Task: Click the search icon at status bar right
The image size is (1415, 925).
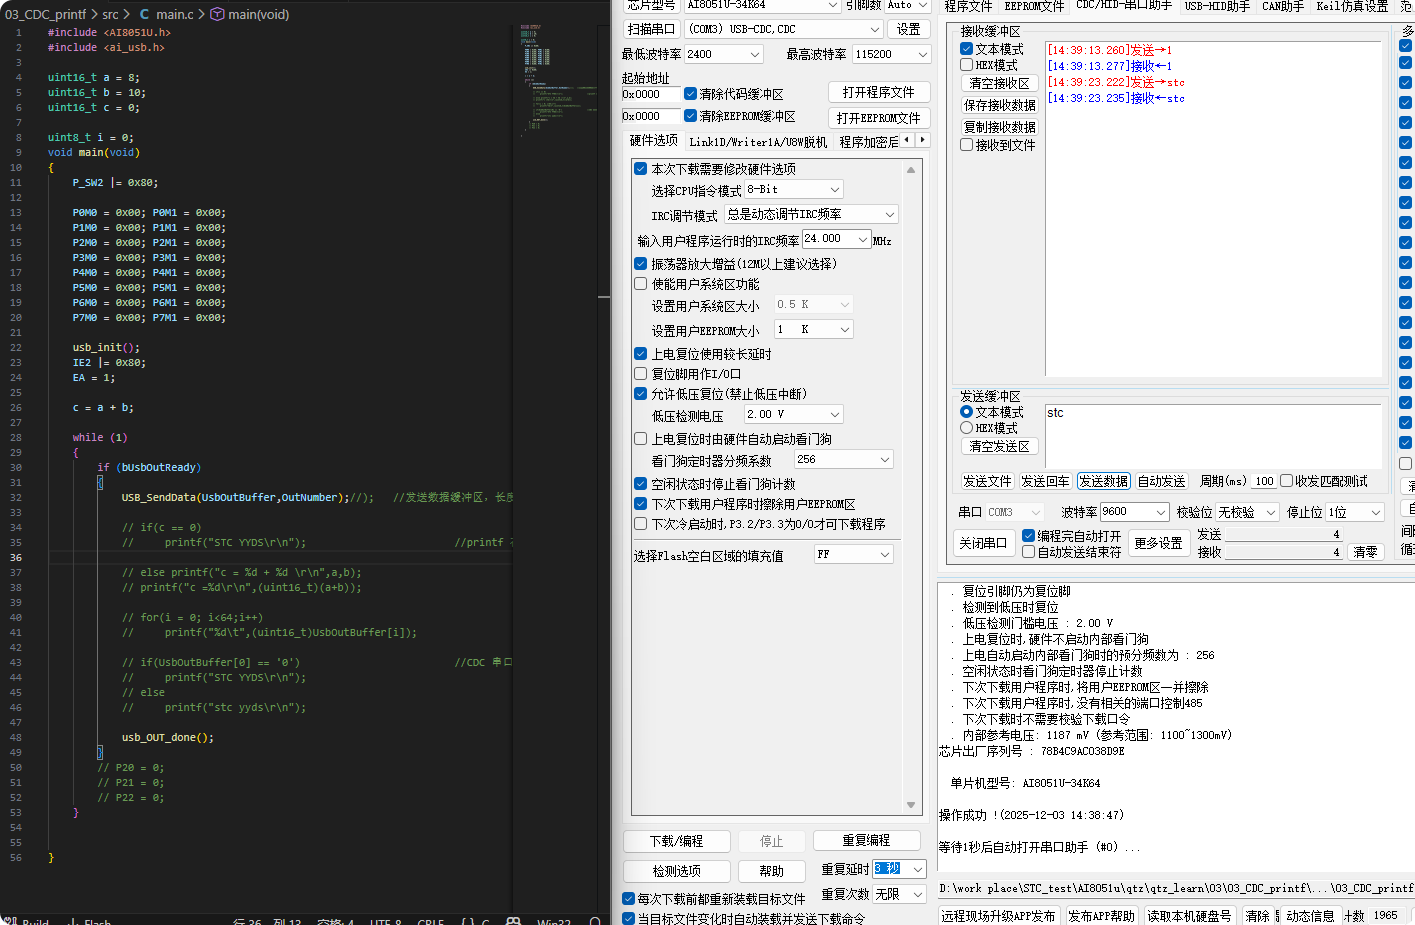Action: [x=598, y=919]
